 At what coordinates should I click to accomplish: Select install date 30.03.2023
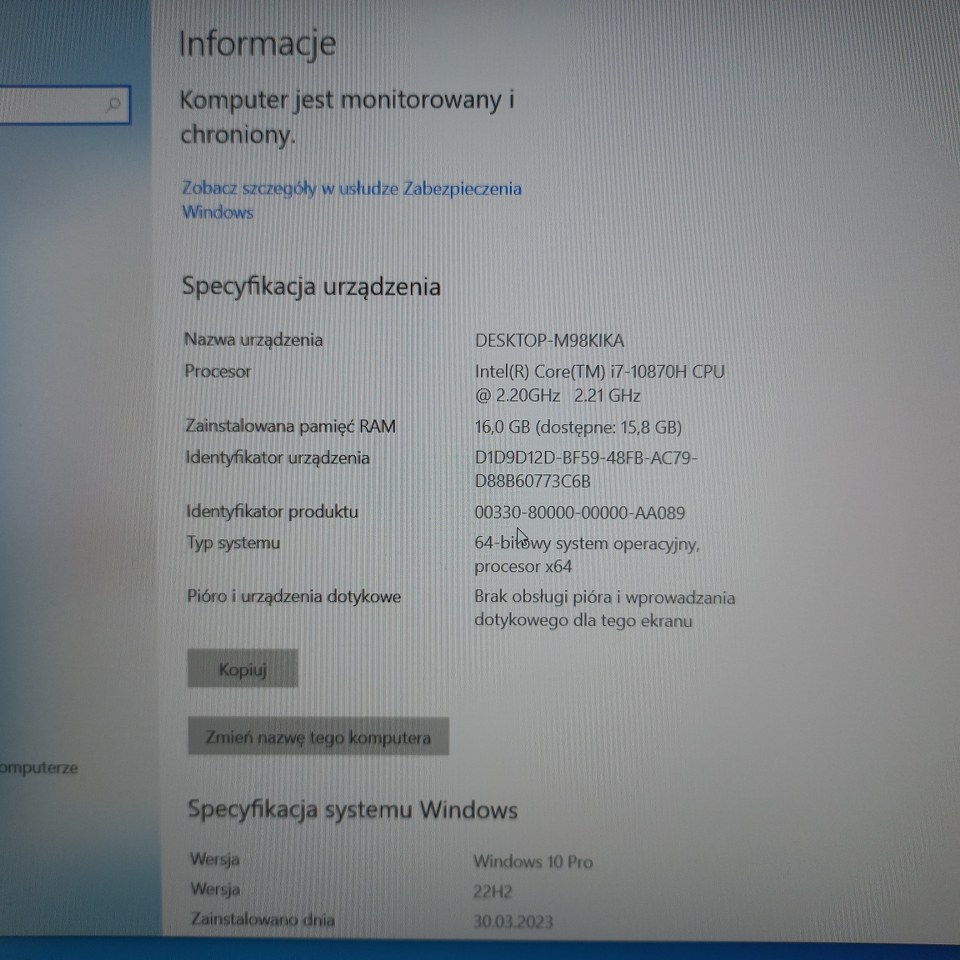point(513,921)
